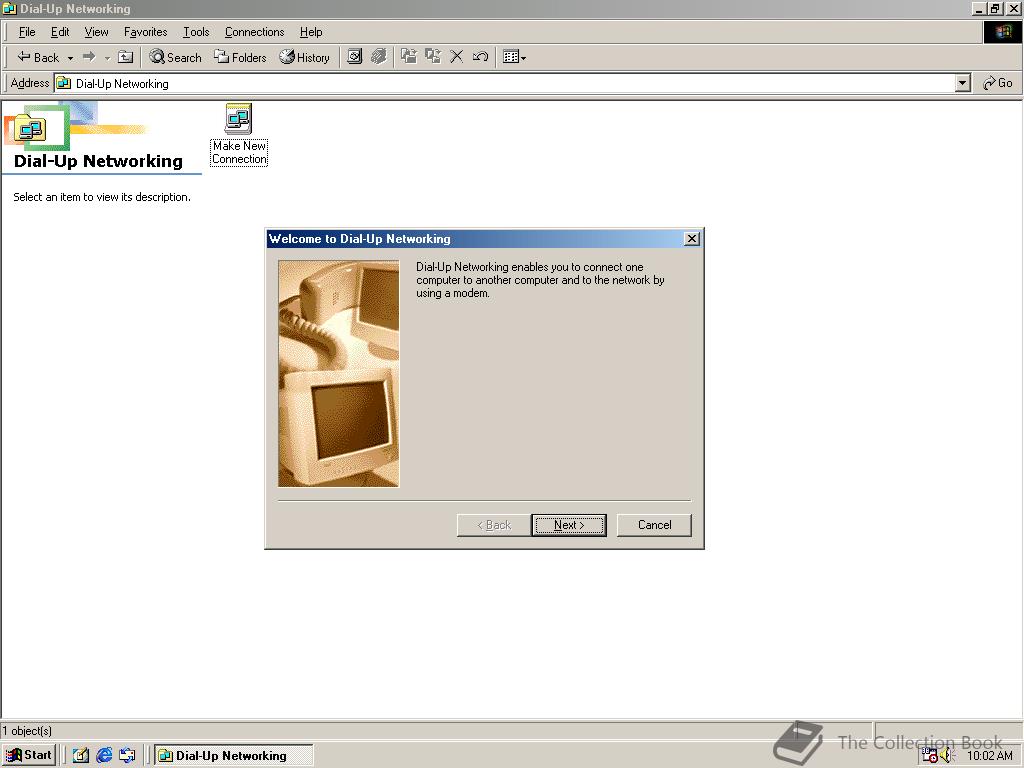Click the 10:02 AM clock
This screenshot has width=1024, height=768.
pyautogui.click(x=989, y=756)
